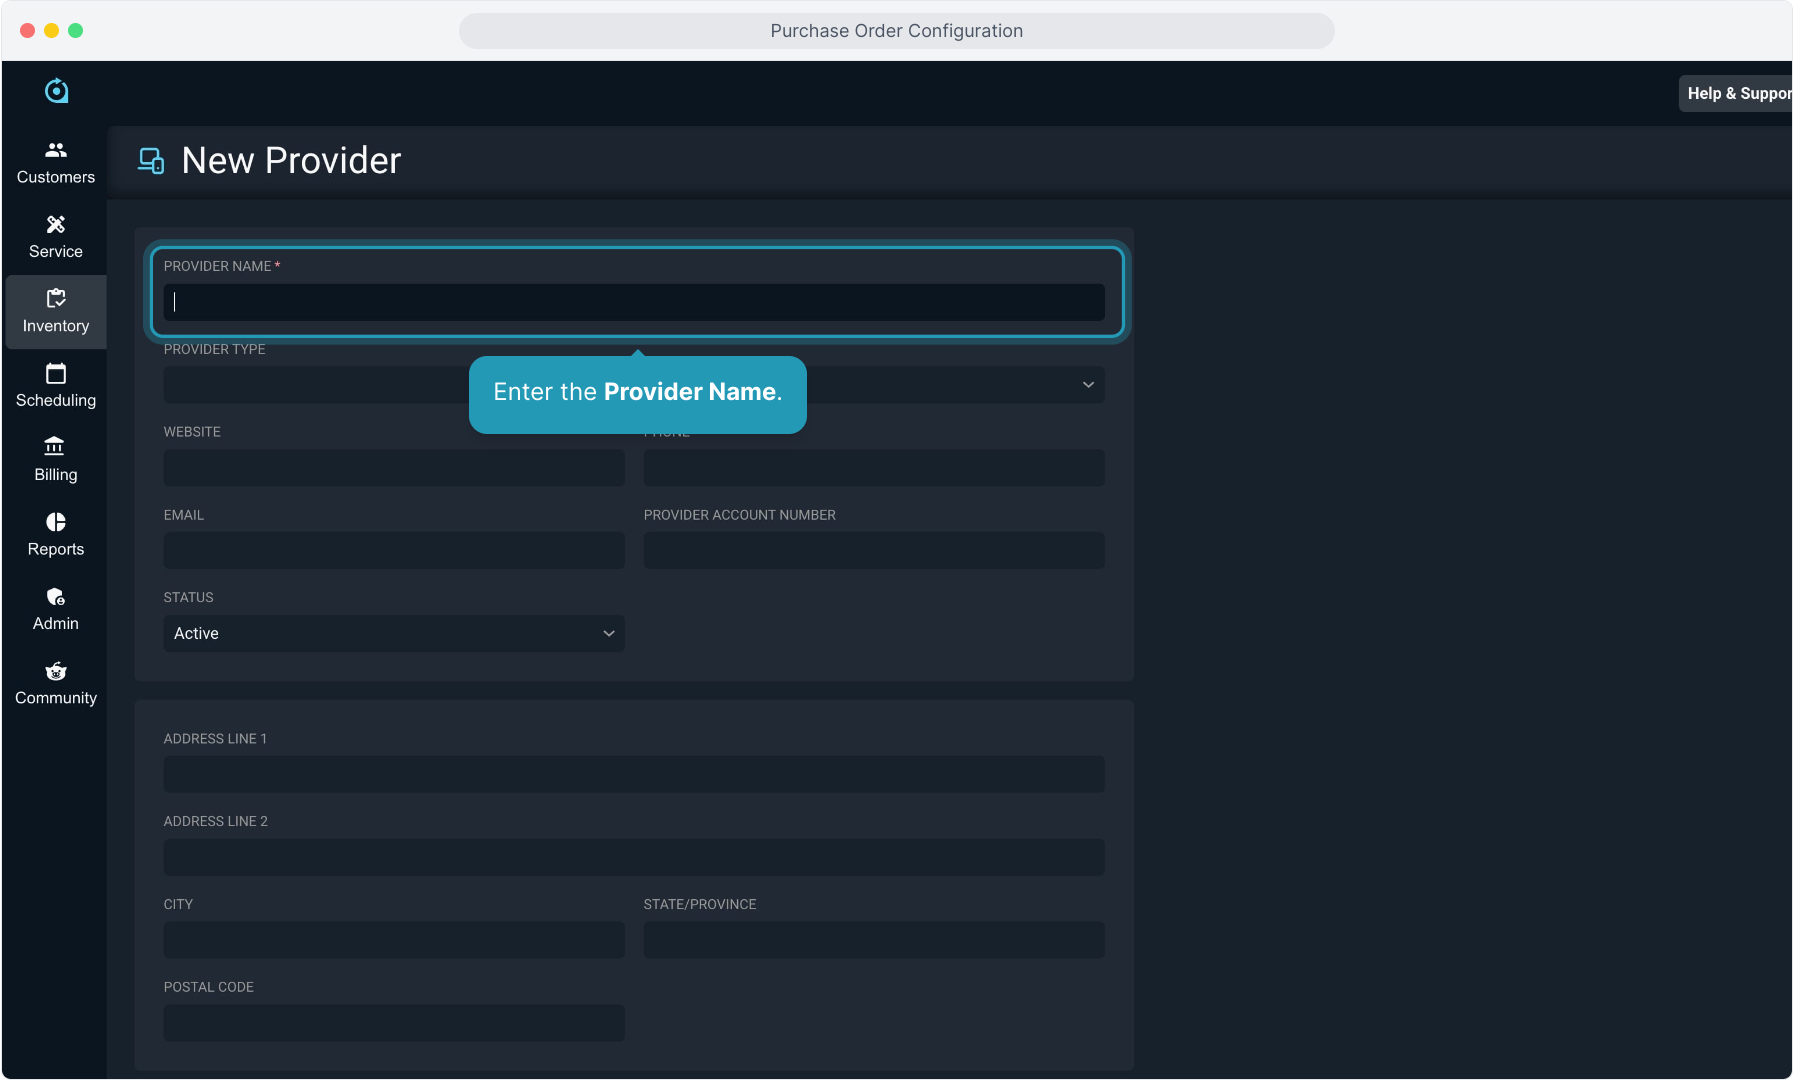Viewport: 1794px width, 1080px height.
Task: Focus the Provider Name text field
Action: (x=634, y=302)
